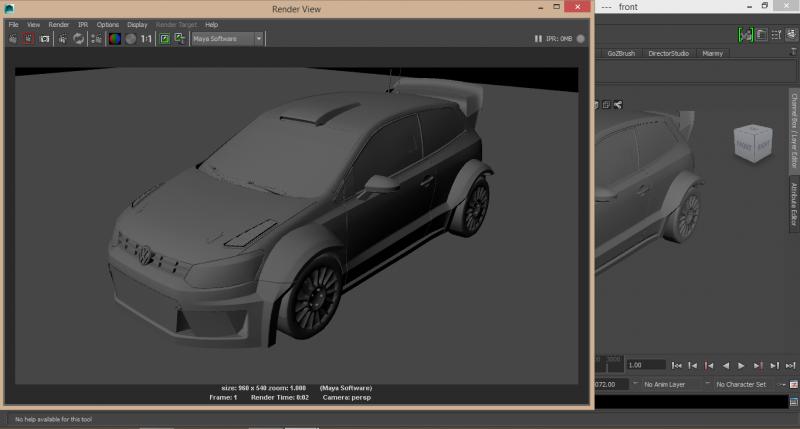Switch to the DirectorStudio shelf tab
Screen dimensions: 800x429
click(668, 53)
